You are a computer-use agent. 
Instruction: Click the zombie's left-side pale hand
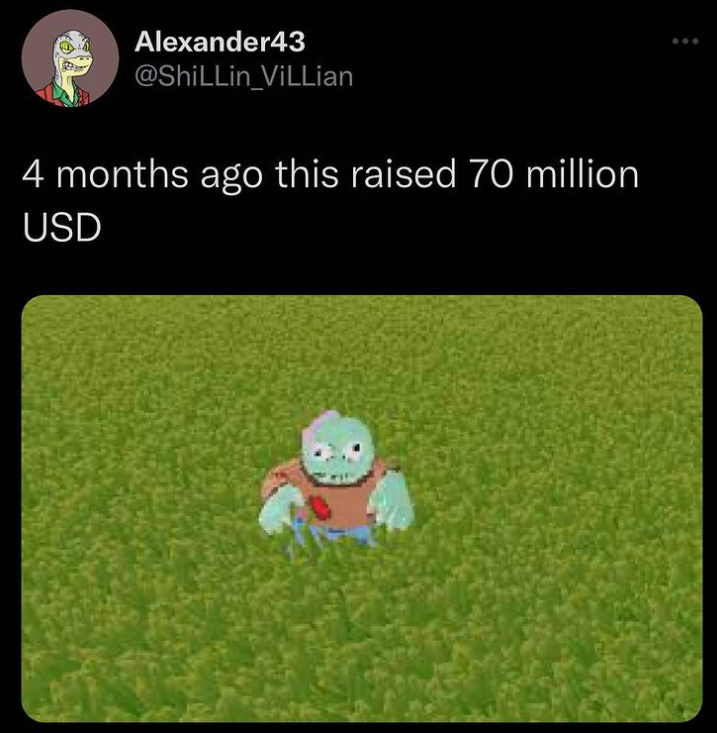click(278, 510)
